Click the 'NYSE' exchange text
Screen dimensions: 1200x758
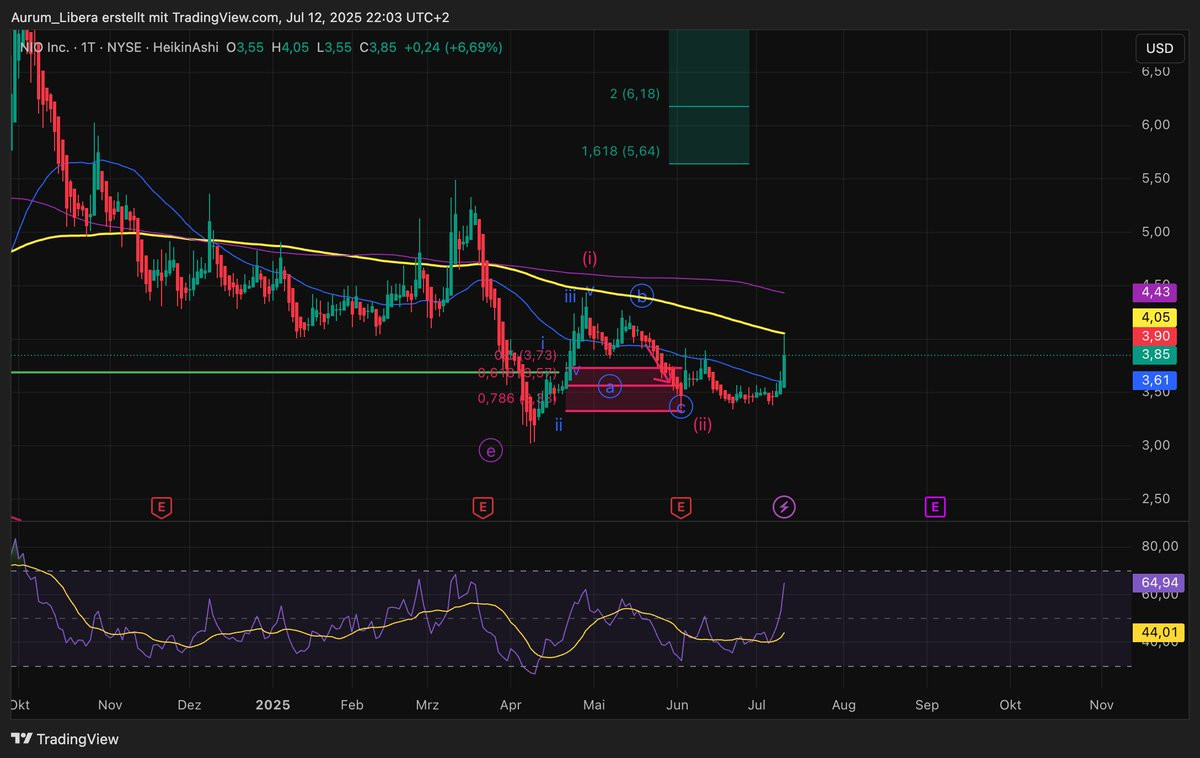[x=126, y=47]
